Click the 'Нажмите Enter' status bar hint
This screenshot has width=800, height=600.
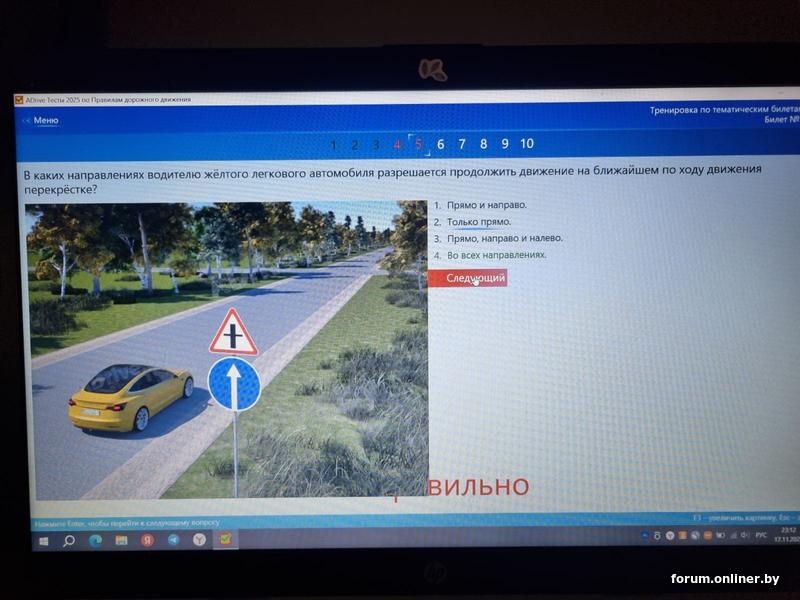[x=127, y=523]
